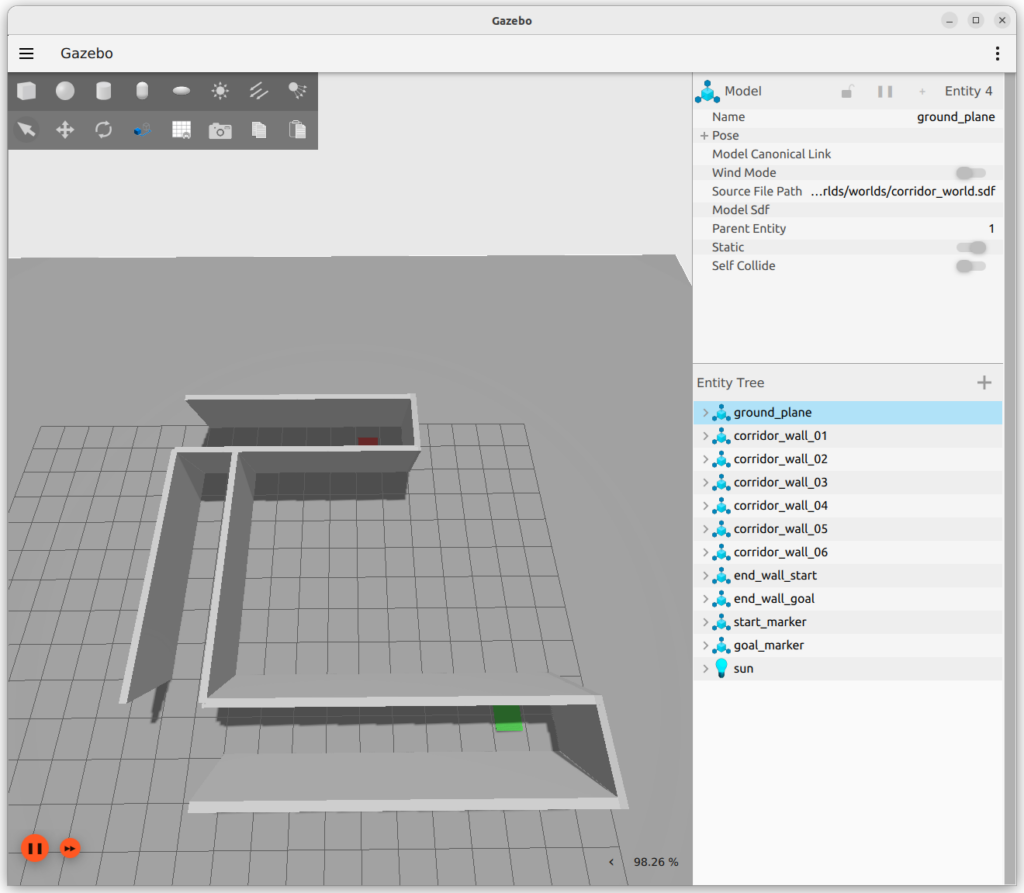The height and width of the screenshot is (893, 1024).
Task: Select corridor_wall_05 in Entity Tree
Action: click(848, 529)
